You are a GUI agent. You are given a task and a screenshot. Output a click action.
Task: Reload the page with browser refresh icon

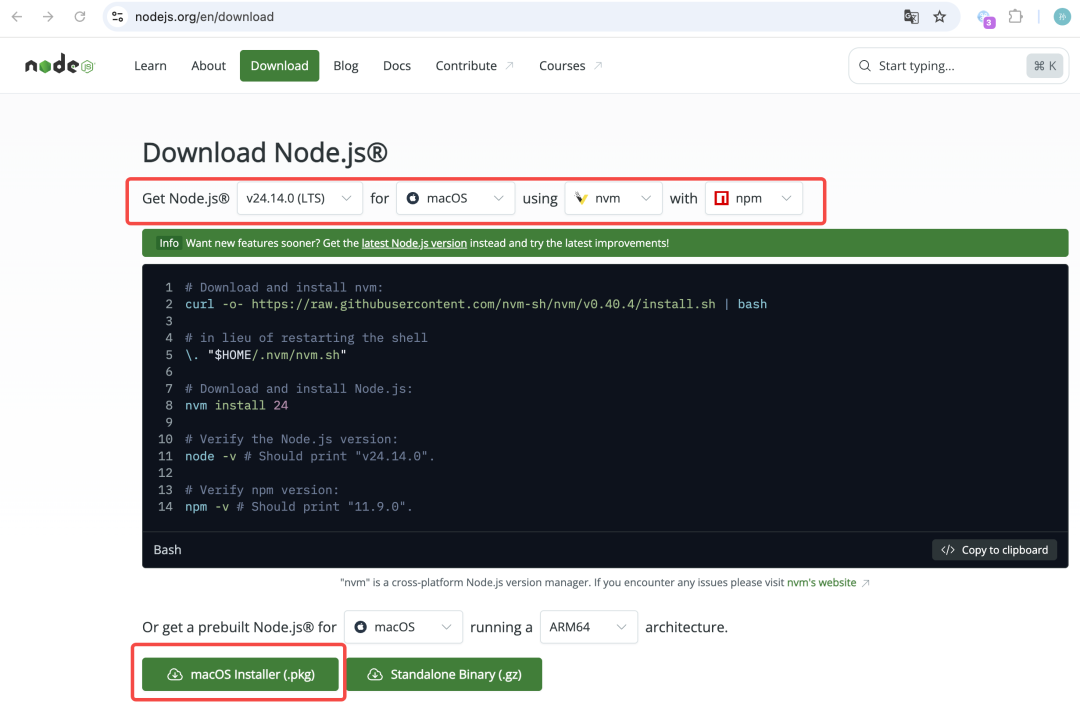pos(80,17)
